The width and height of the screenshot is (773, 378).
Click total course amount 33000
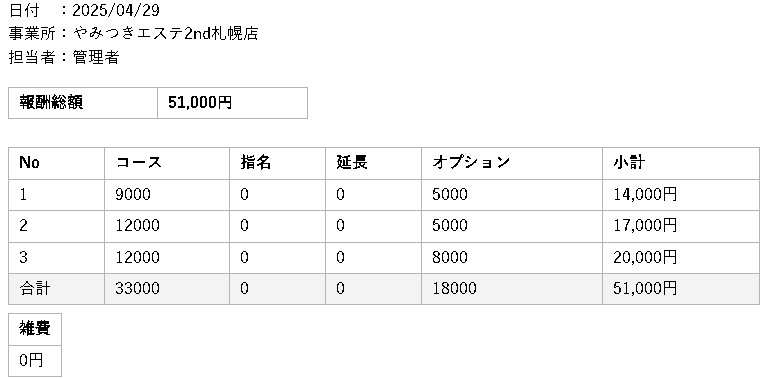138,288
